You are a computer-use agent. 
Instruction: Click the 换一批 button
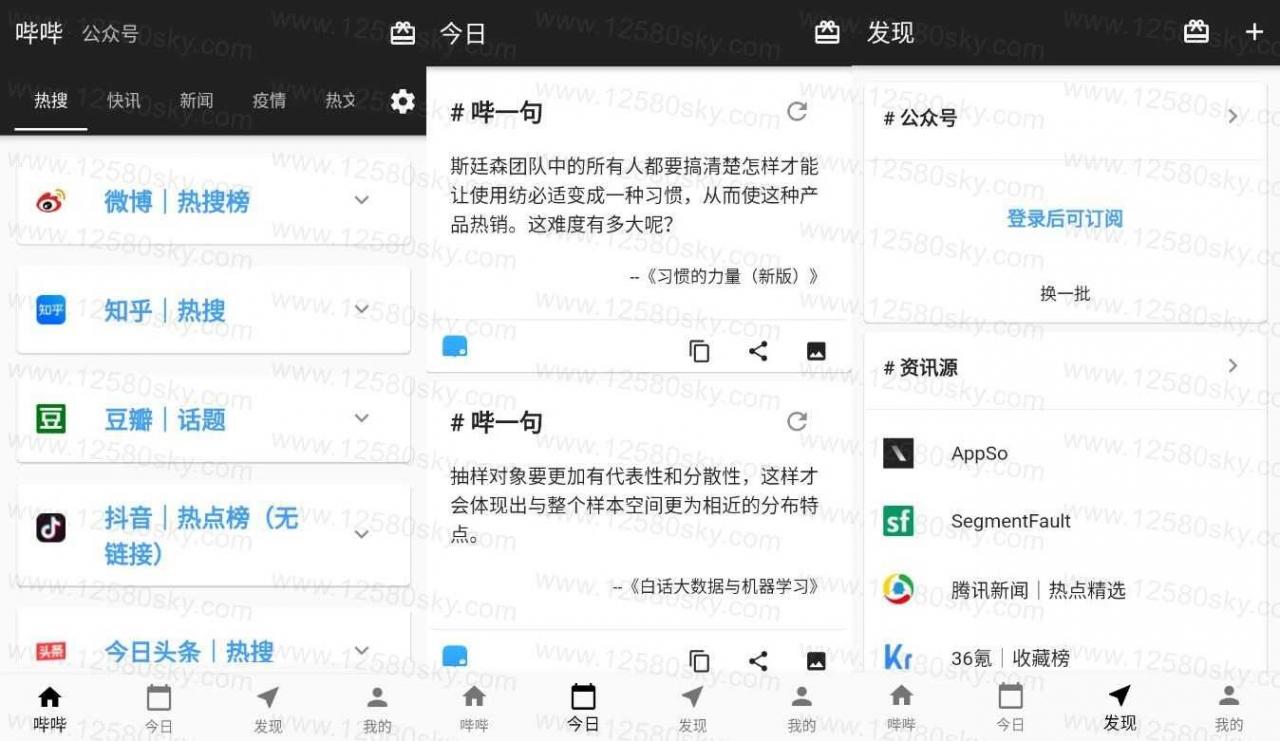click(x=1065, y=294)
